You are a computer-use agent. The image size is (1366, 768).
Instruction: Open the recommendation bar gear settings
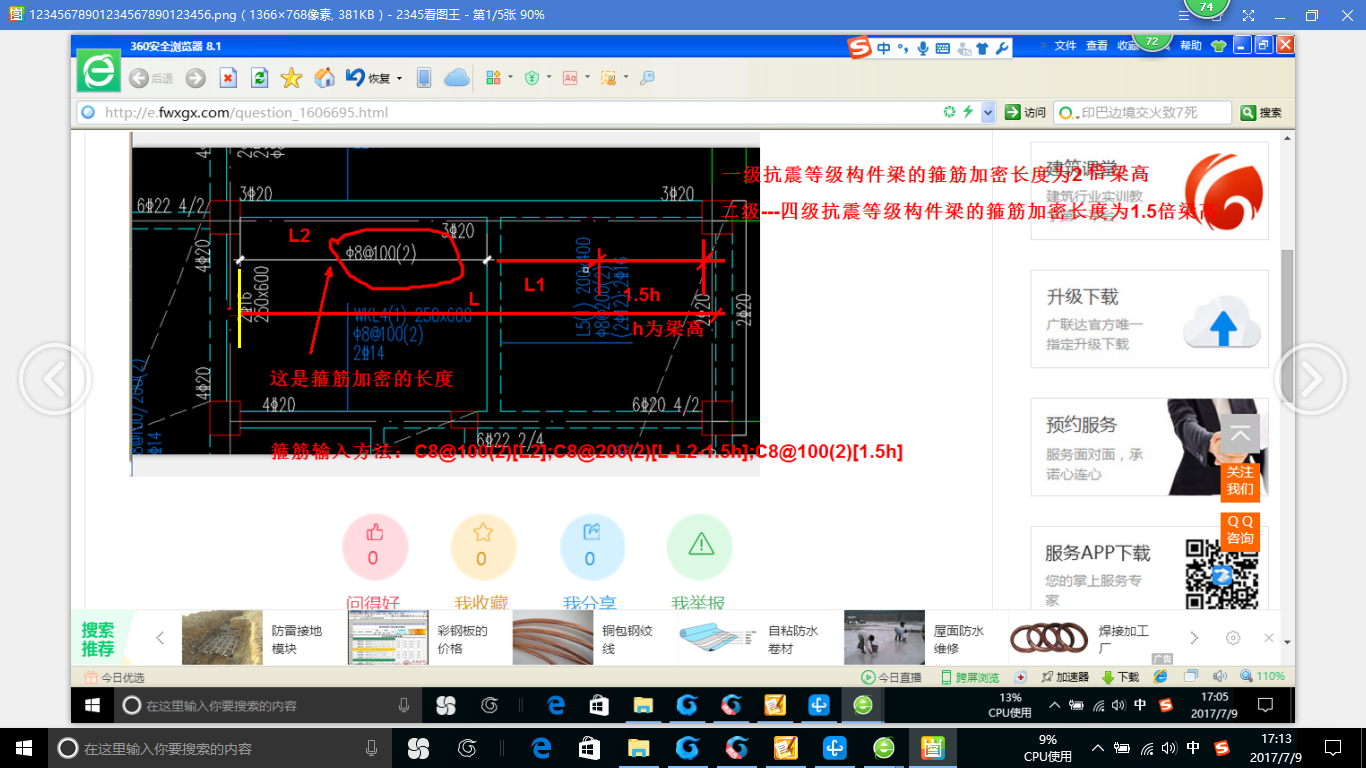click(x=1233, y=638)
